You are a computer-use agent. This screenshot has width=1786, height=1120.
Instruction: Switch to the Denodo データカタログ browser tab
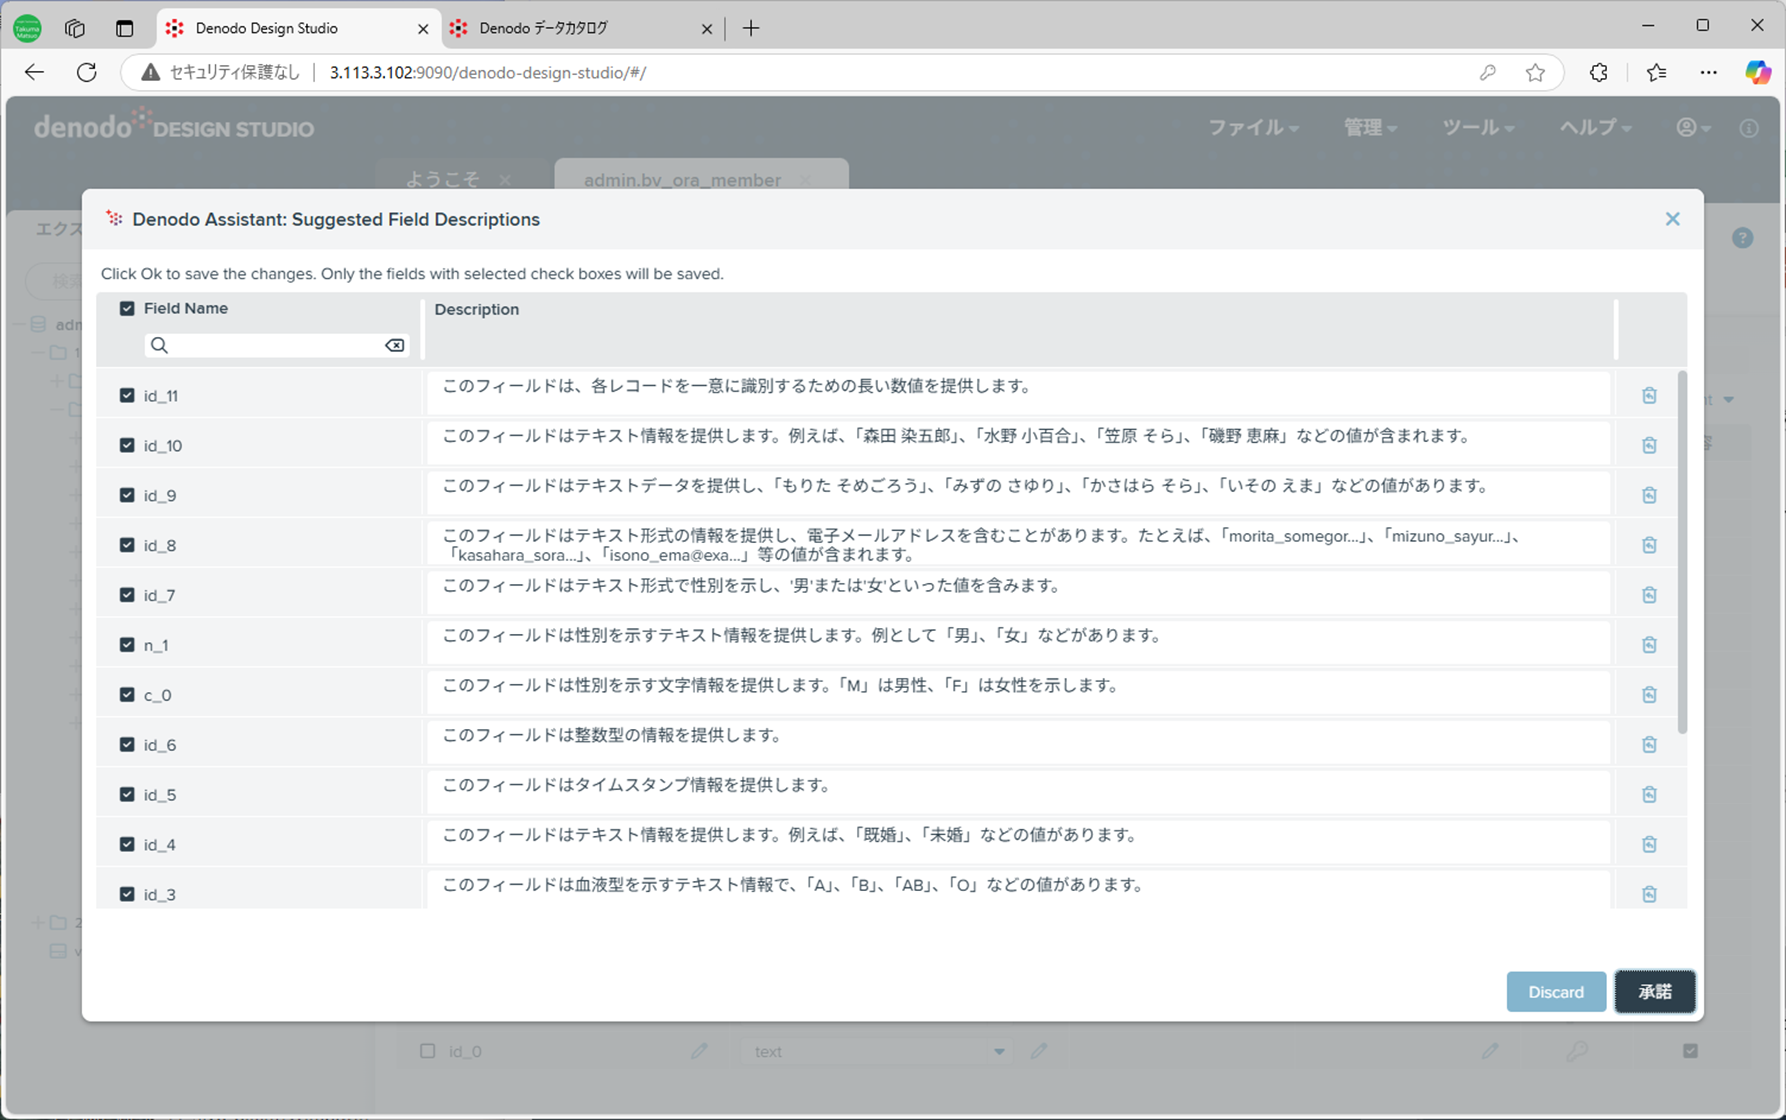coord(569,28)
